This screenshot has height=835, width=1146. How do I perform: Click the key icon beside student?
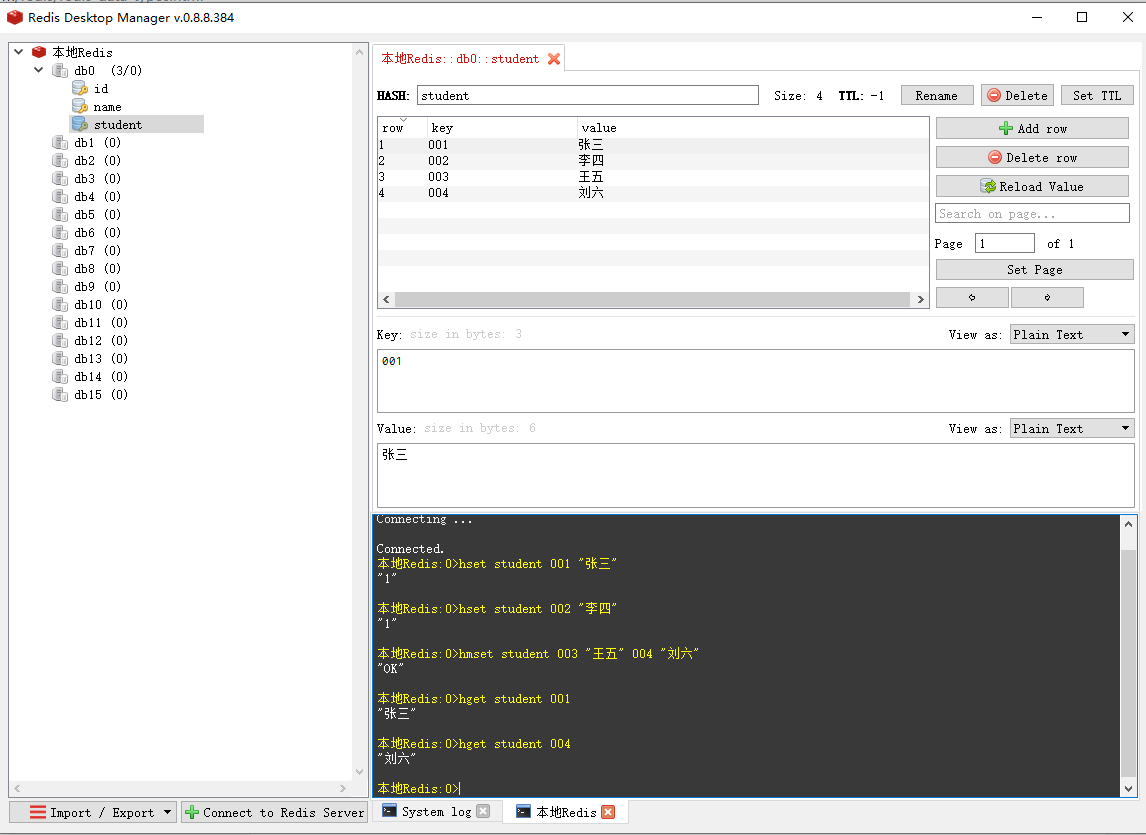80,124
